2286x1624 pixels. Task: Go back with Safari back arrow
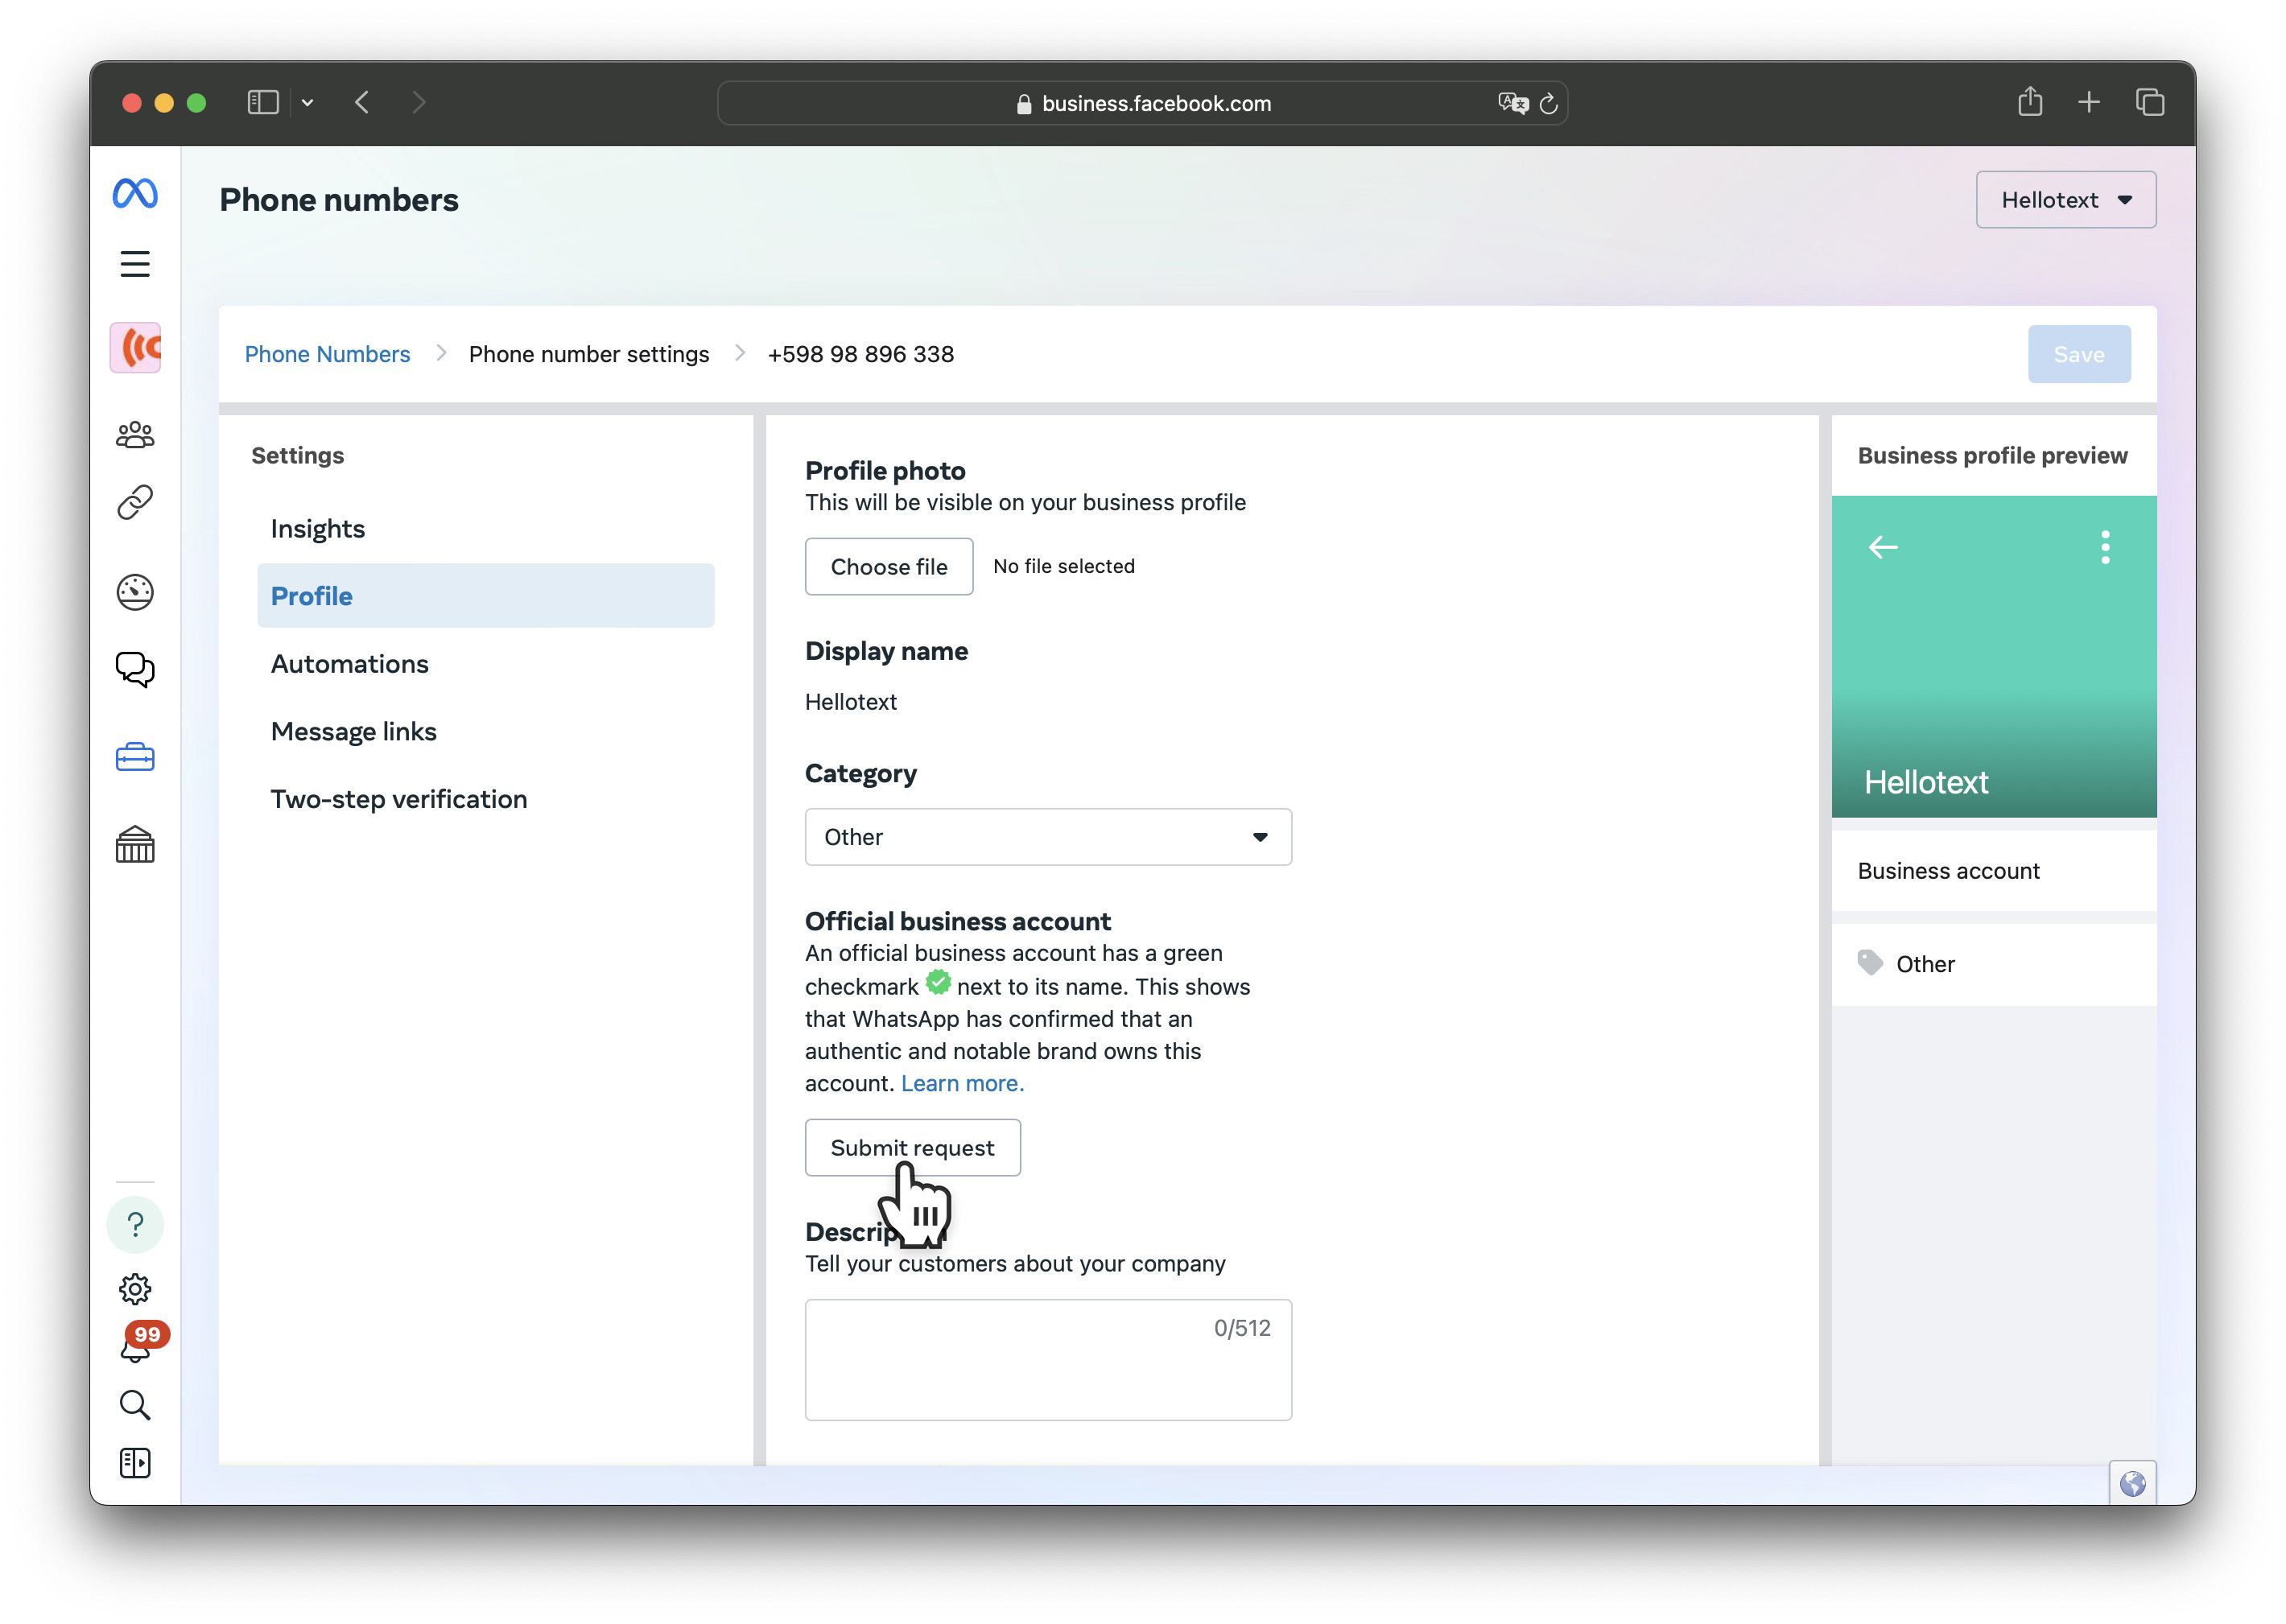[362, 102]
